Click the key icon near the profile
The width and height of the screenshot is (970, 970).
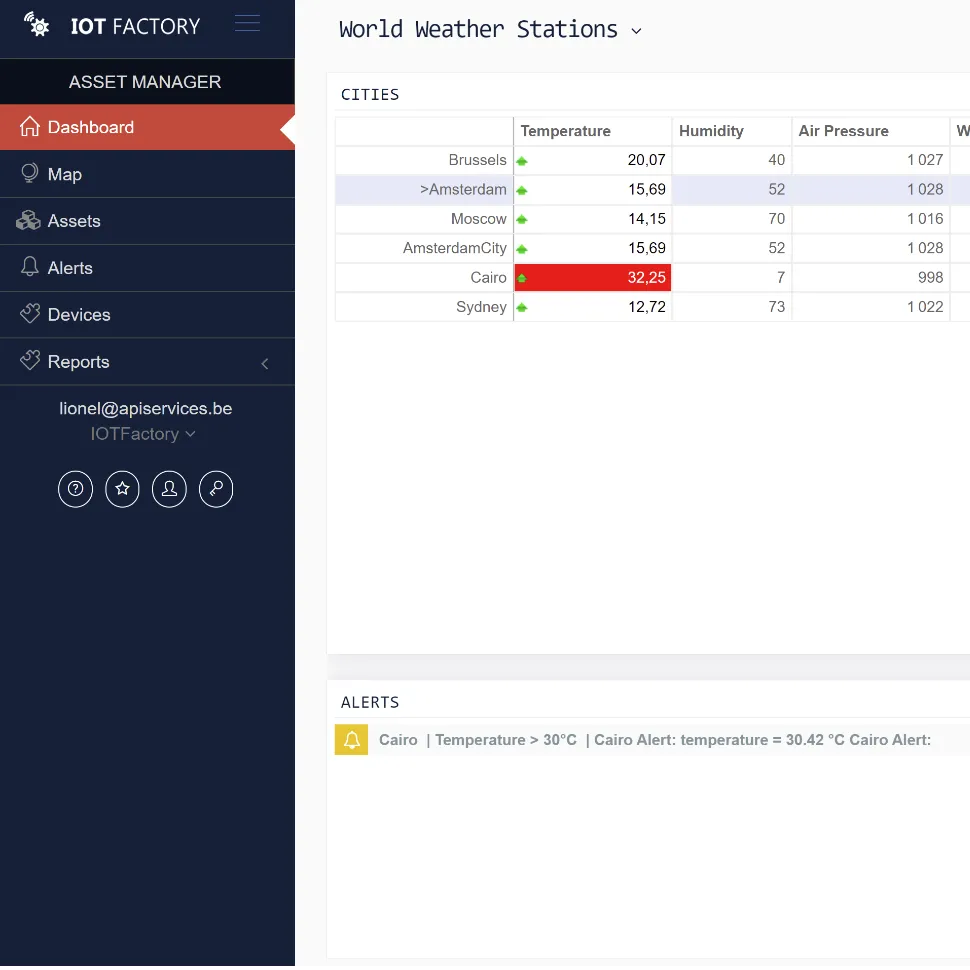[x=216, y=489]
